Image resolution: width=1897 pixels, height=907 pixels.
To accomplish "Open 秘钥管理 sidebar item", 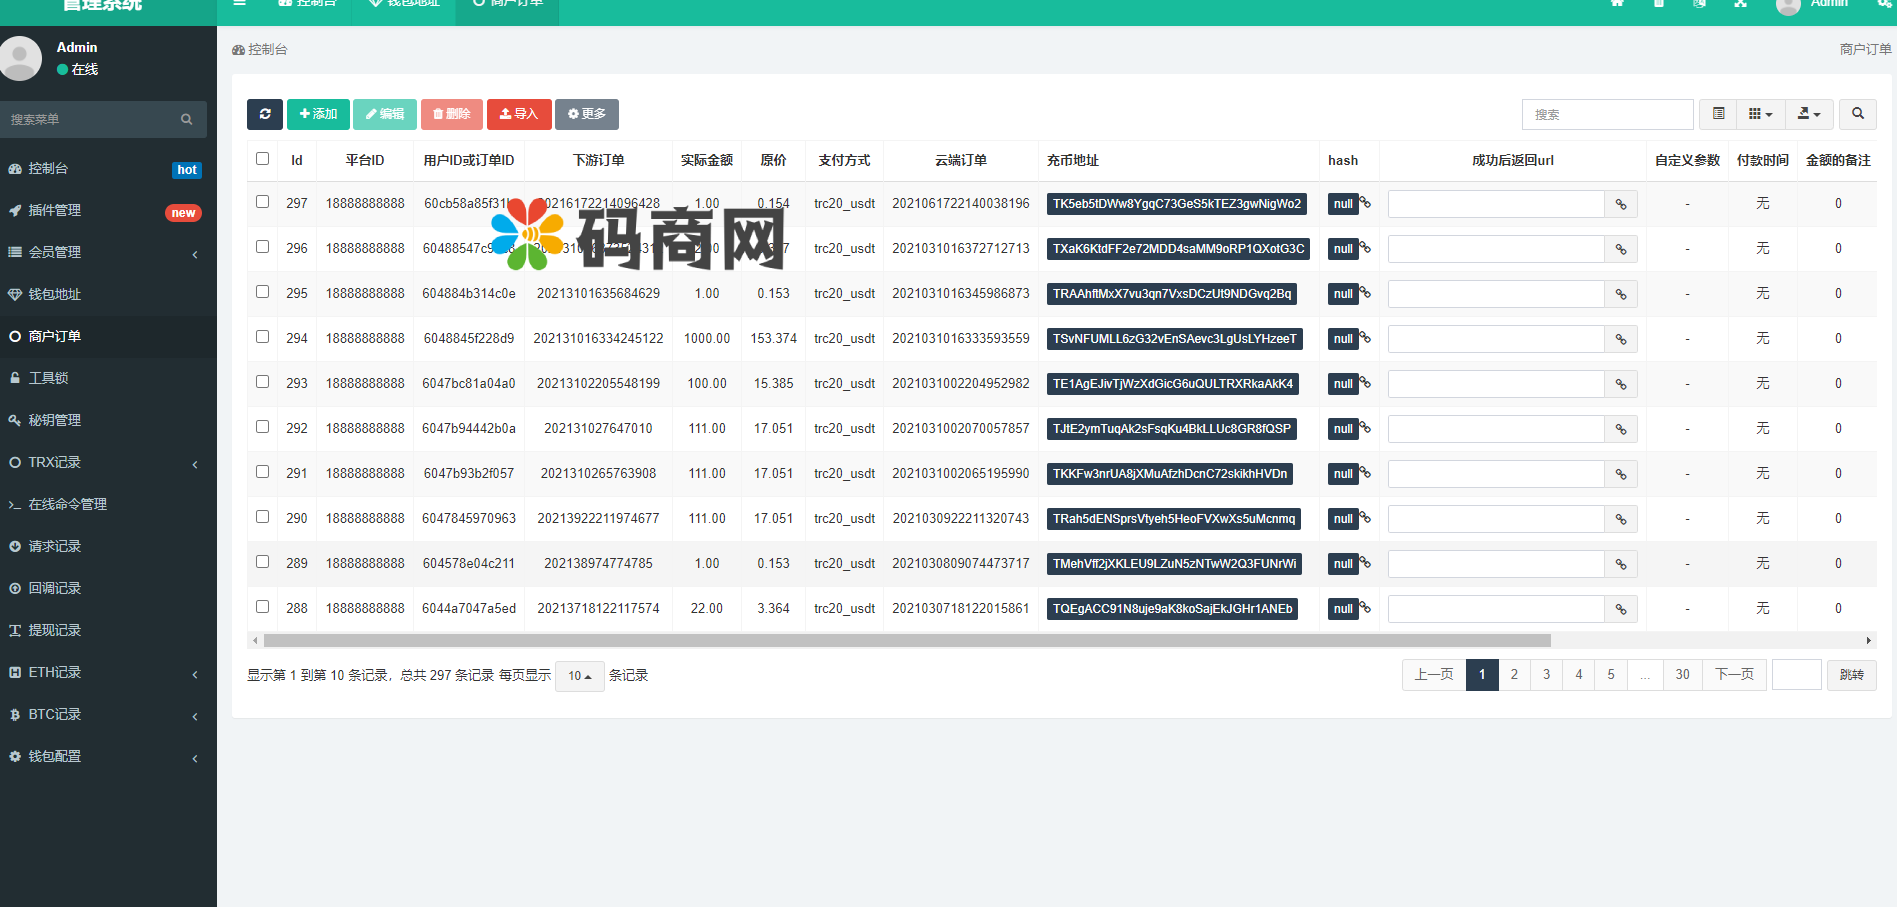I will (x=55, y=420).
